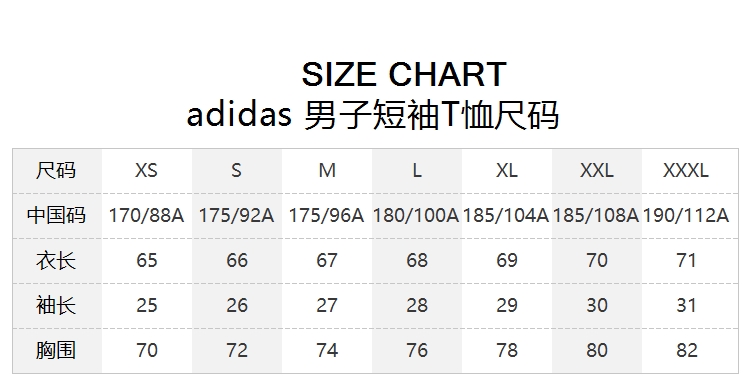
Task: Click the 衣长 row label
Action: tap(56, 261)
